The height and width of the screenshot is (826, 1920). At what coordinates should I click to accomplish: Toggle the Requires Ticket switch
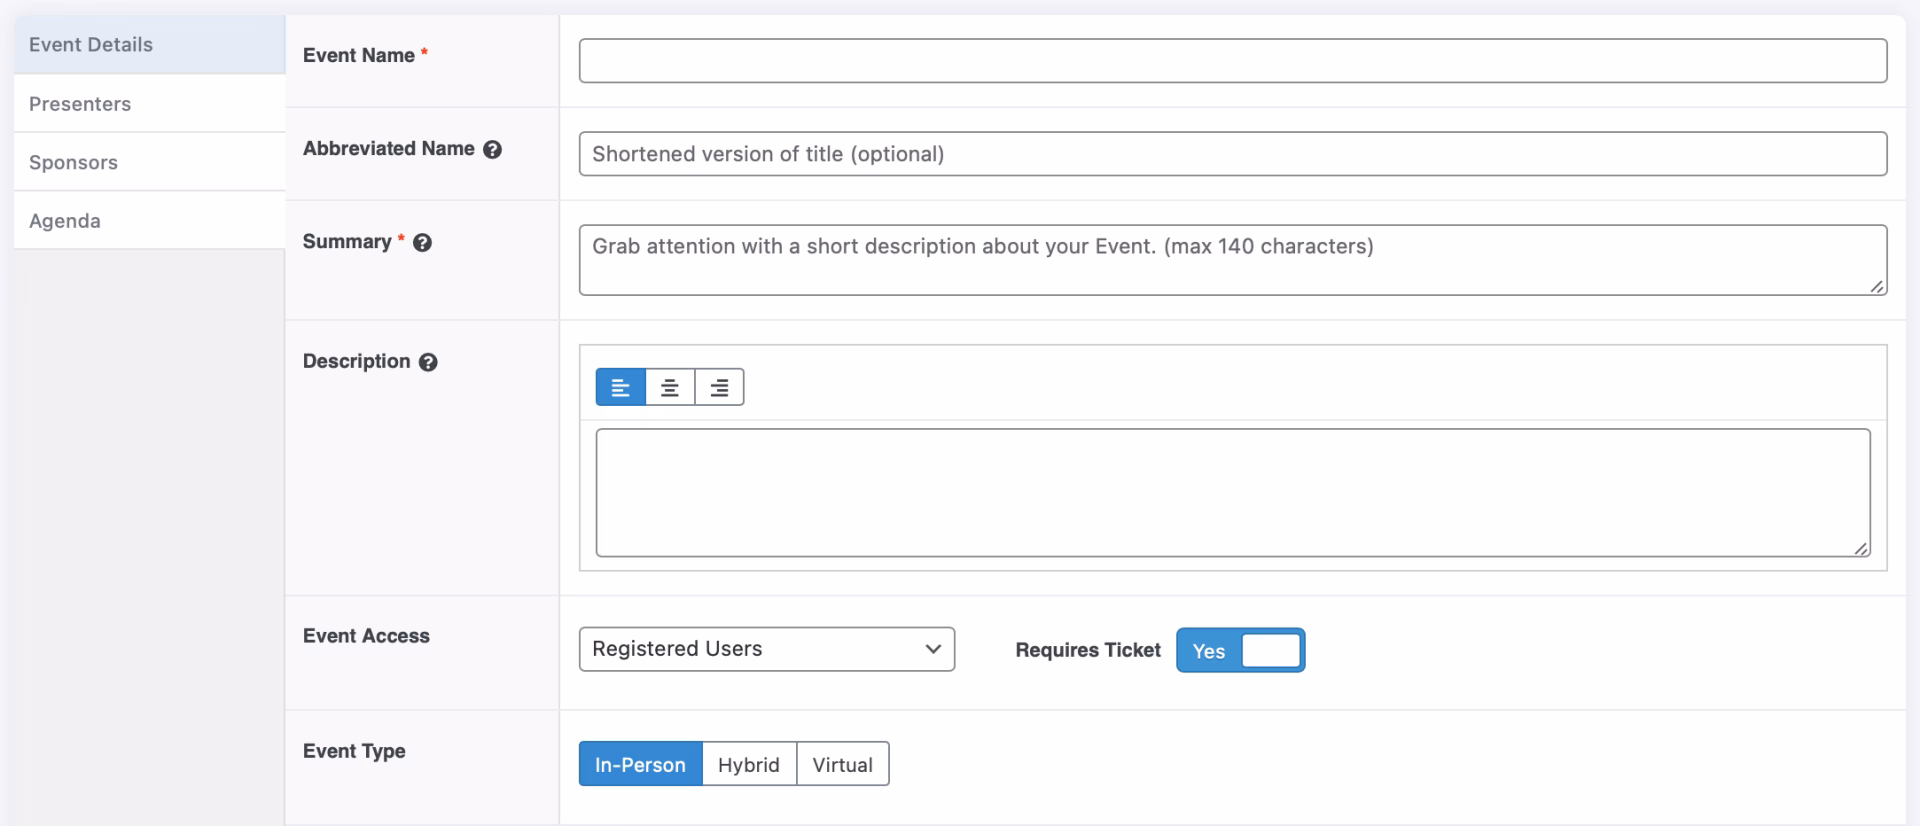tap(1240, 651)
